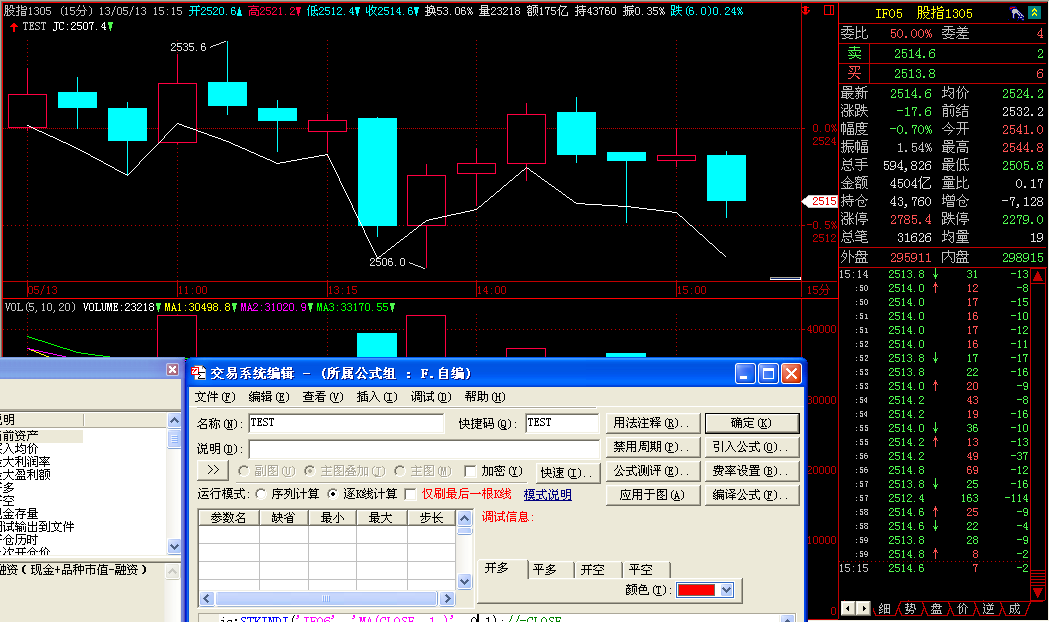Image resolution: width=1050 pixels, height=622 pixels.
Task: Click the 说明 description input field
Action: click(x=422, y=448)
